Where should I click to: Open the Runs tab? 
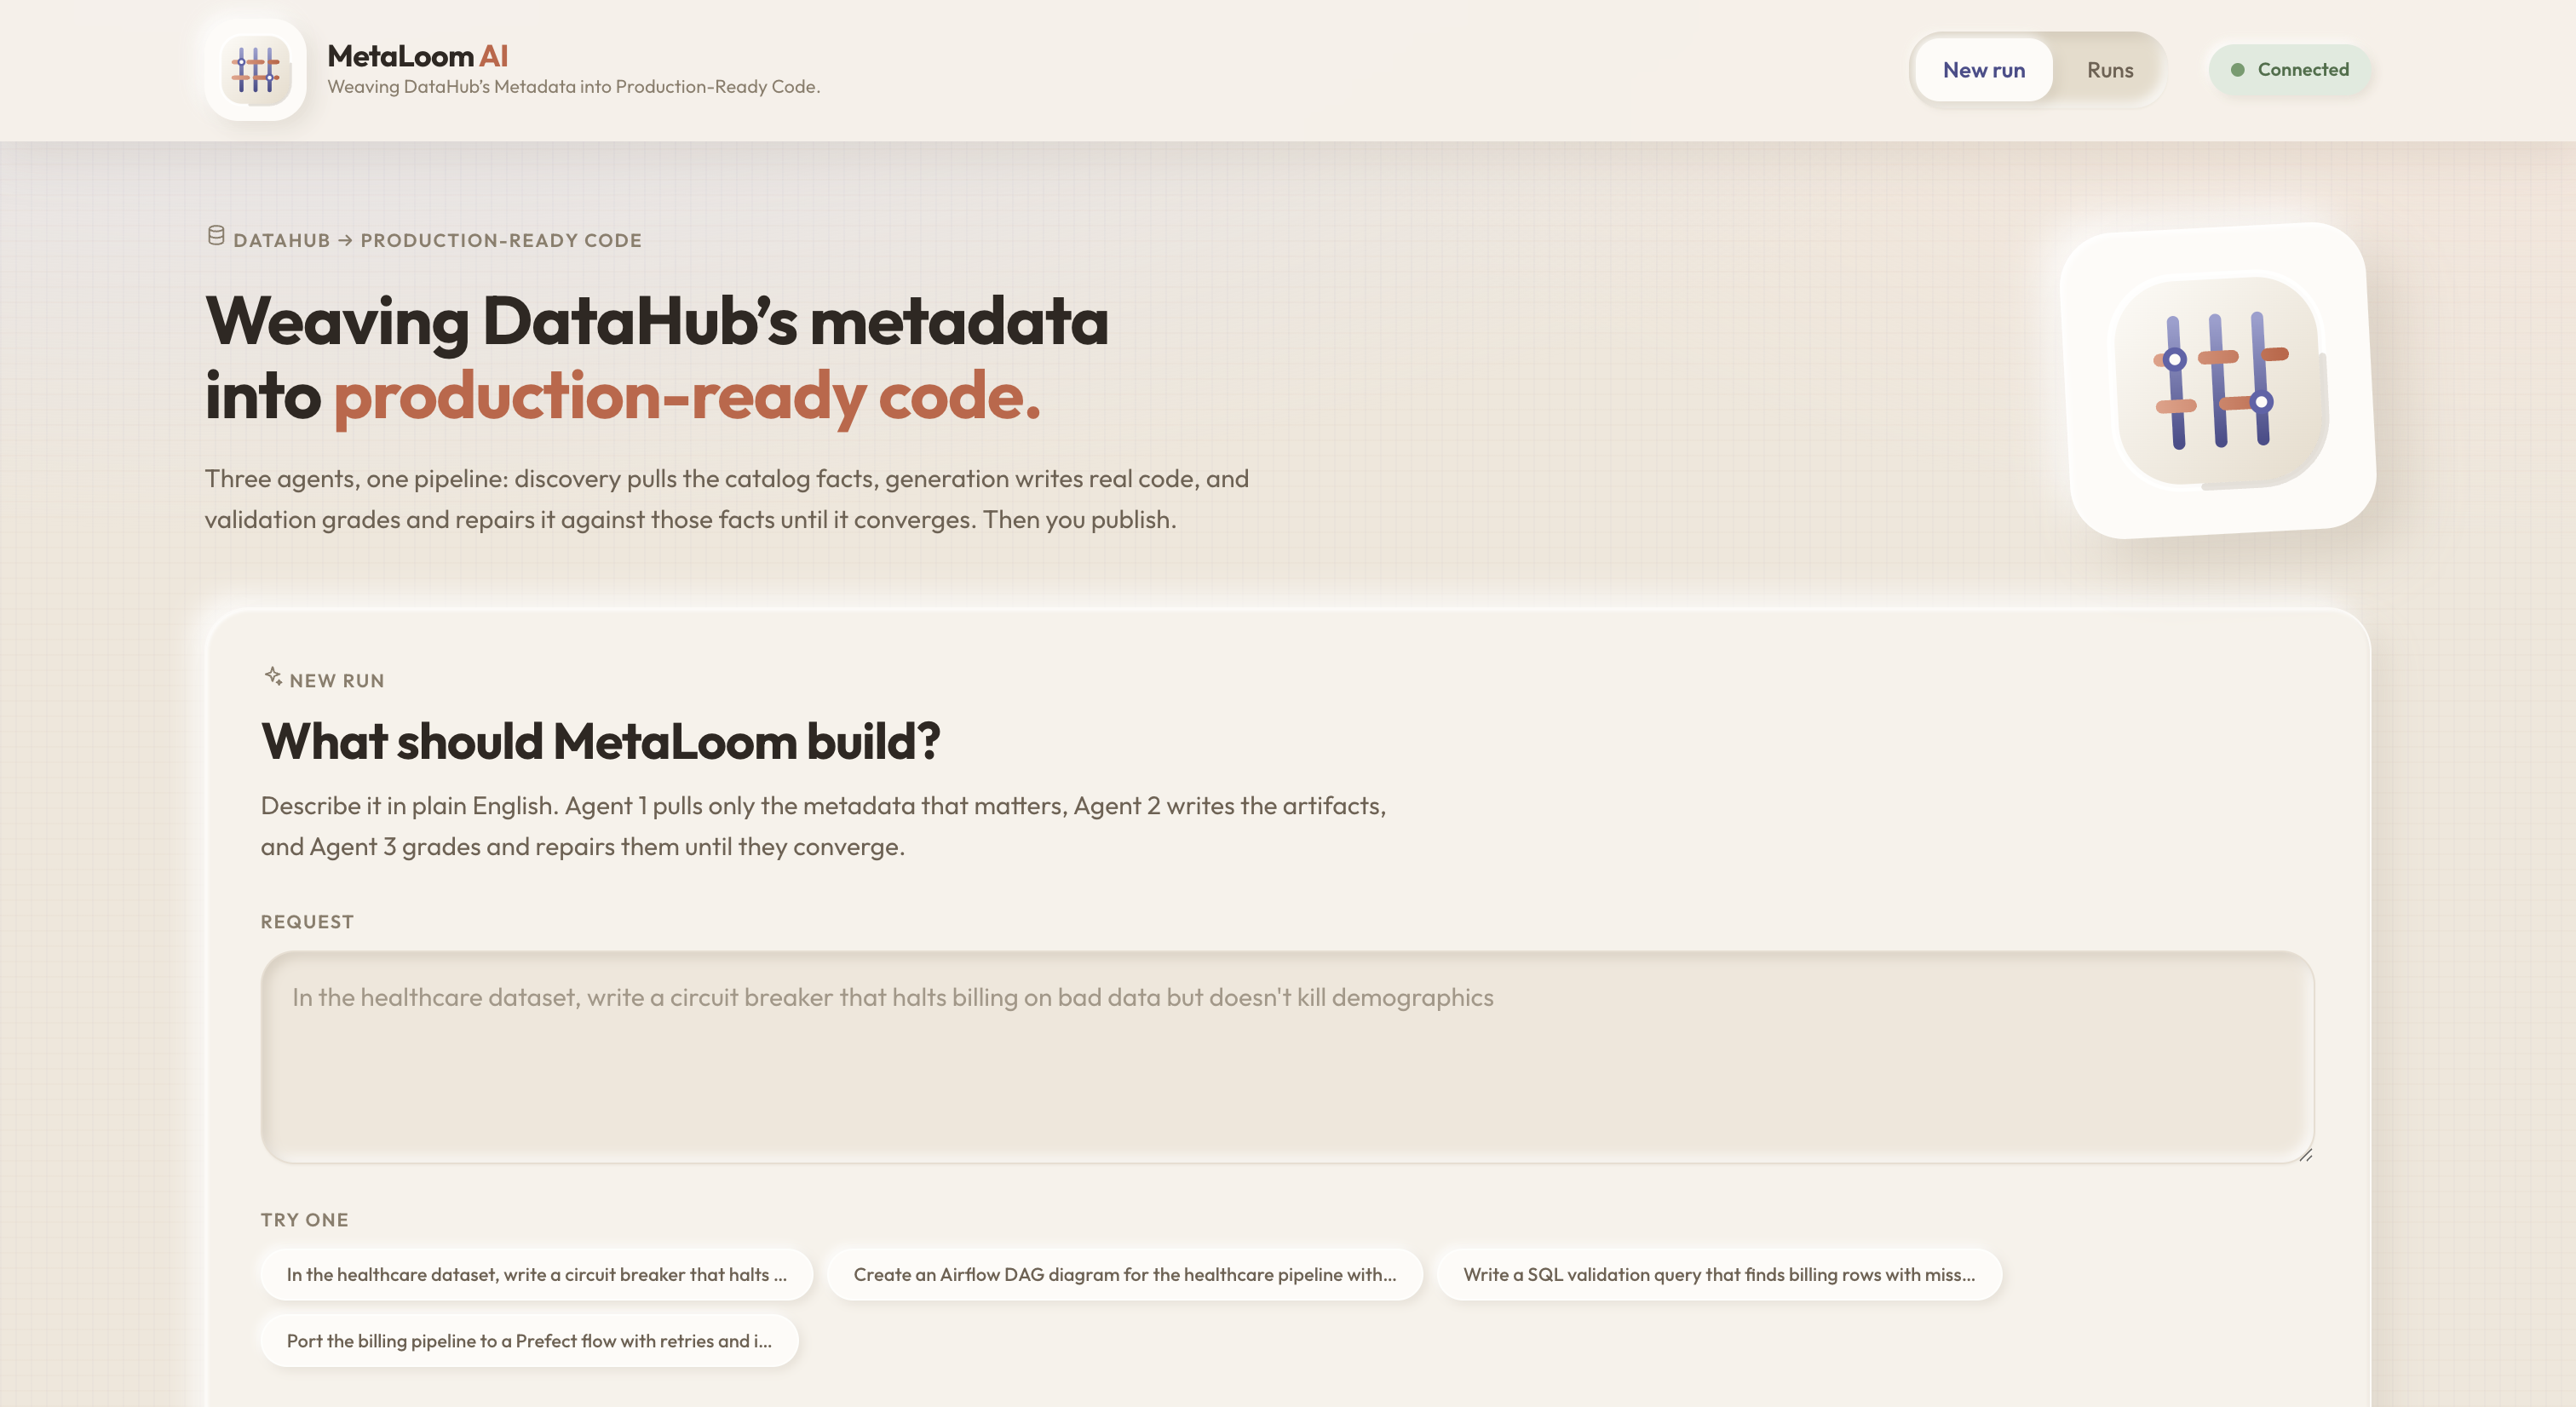(x=2110, y=70)
